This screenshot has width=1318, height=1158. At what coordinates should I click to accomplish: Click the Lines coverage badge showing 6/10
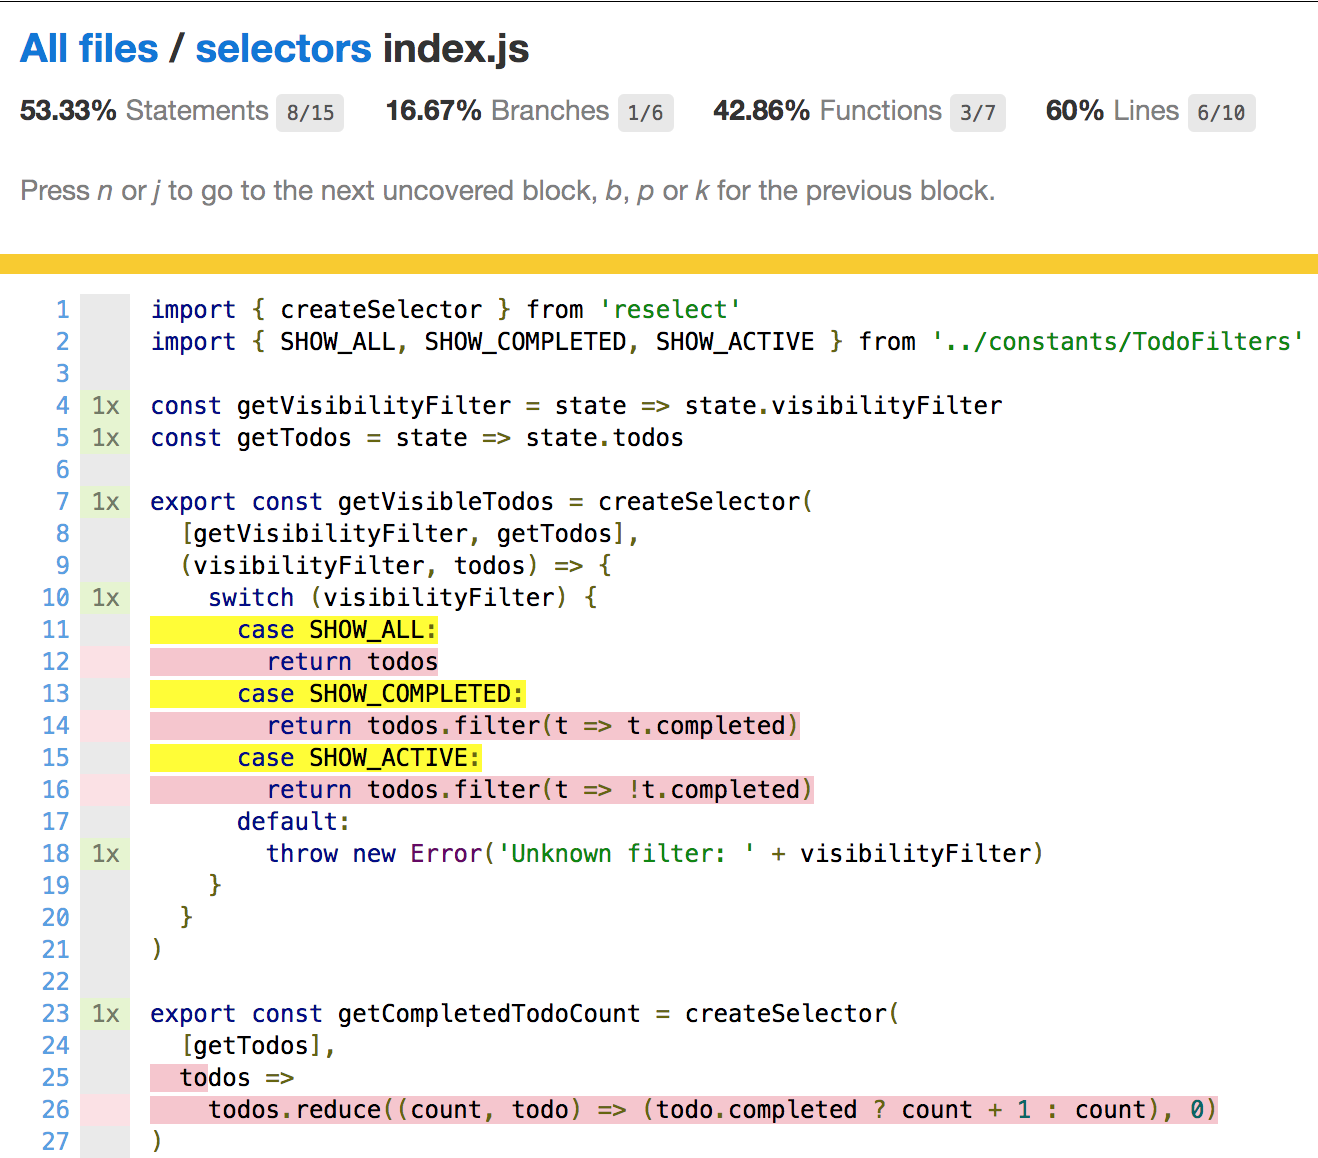pyautogui.click(x=1221, y=114)
